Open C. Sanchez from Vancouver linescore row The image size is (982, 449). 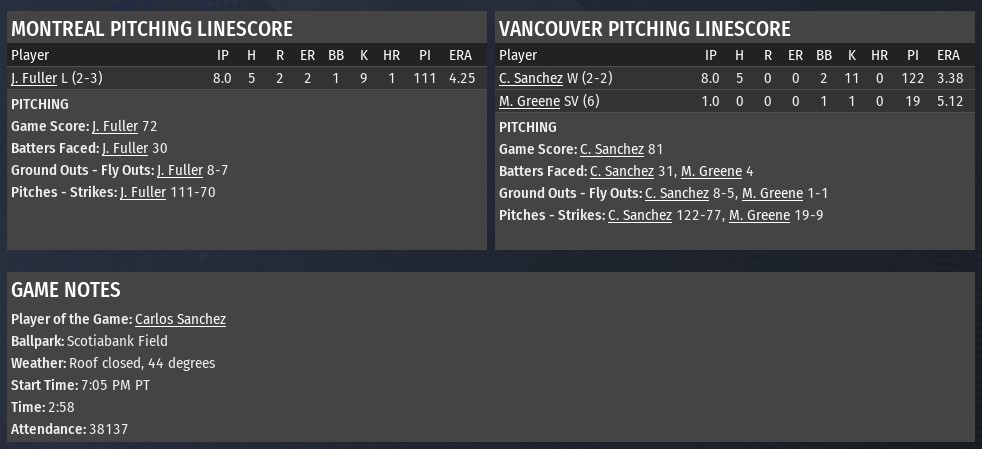[x=531, y=78]
